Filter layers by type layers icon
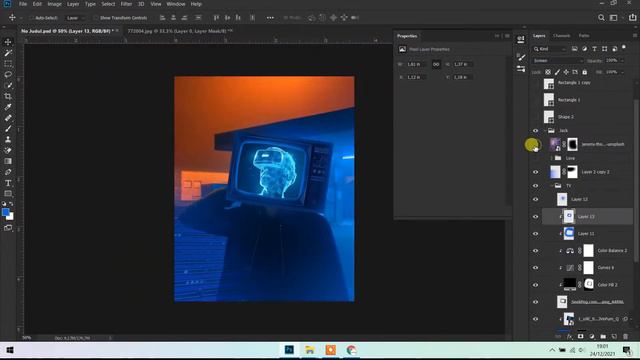 [594, 49]
